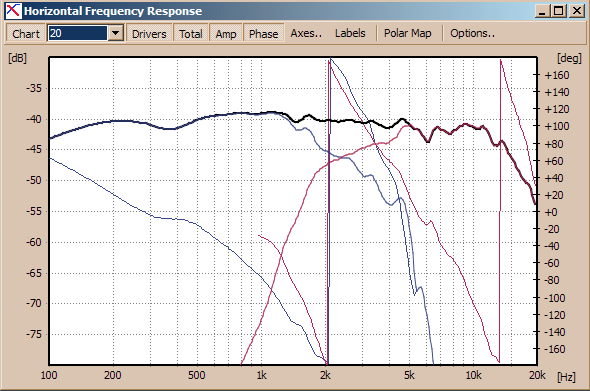Screen dimensions: 590x391
Task: Open the Chart angle dropdown arrow
Action: point(116,33)
